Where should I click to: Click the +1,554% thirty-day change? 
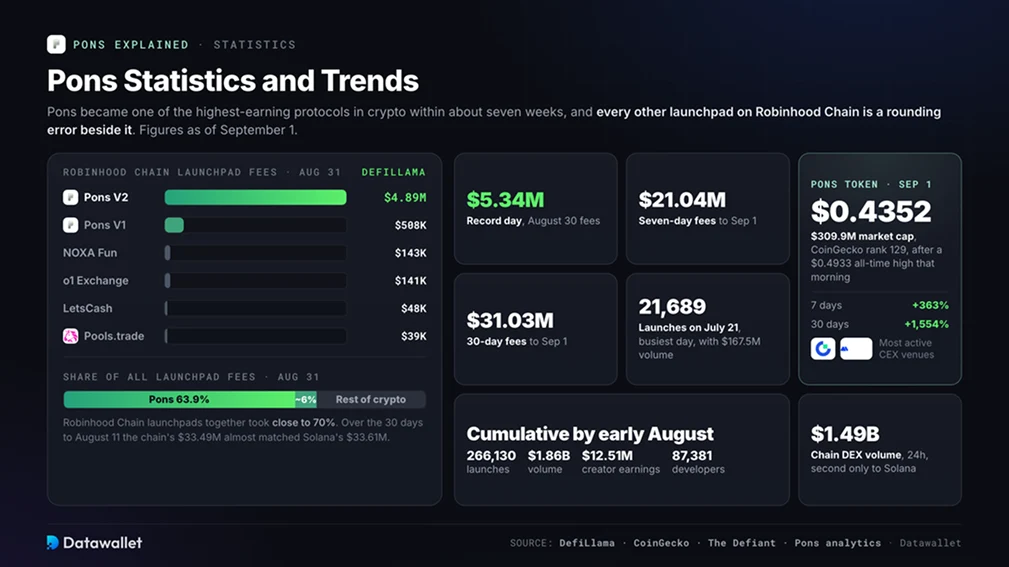[926, 324]
